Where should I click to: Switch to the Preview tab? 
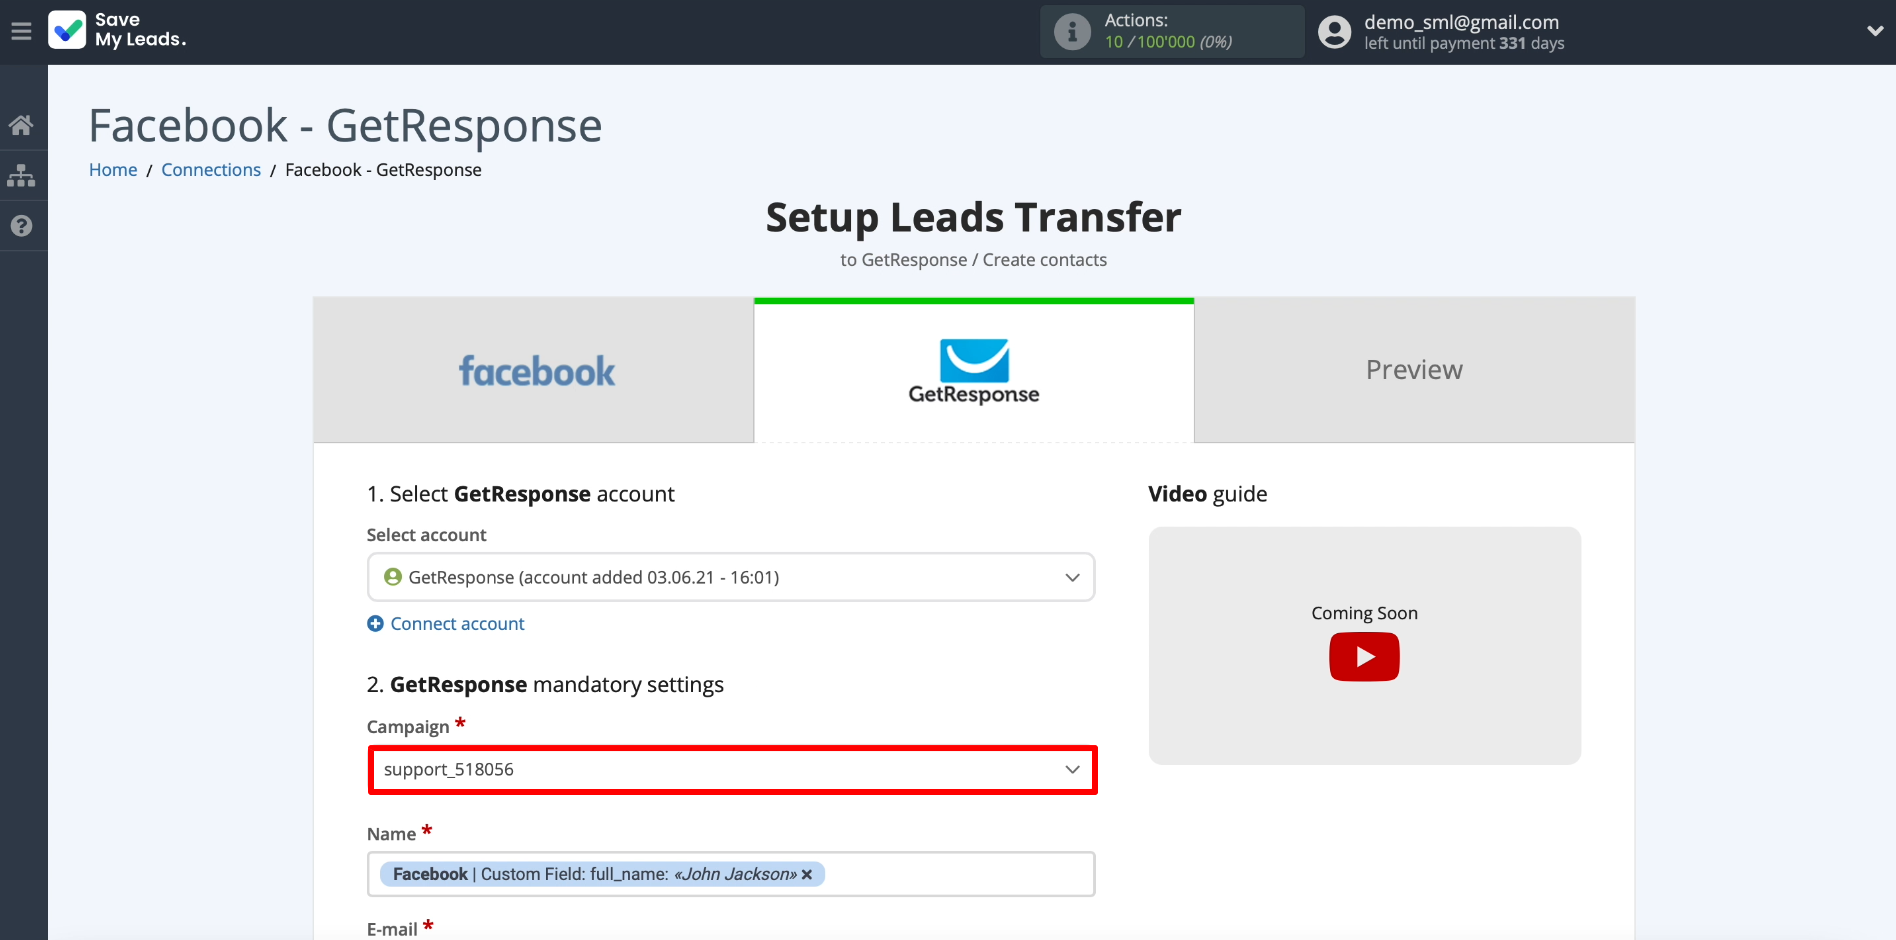click(1414, 370)
